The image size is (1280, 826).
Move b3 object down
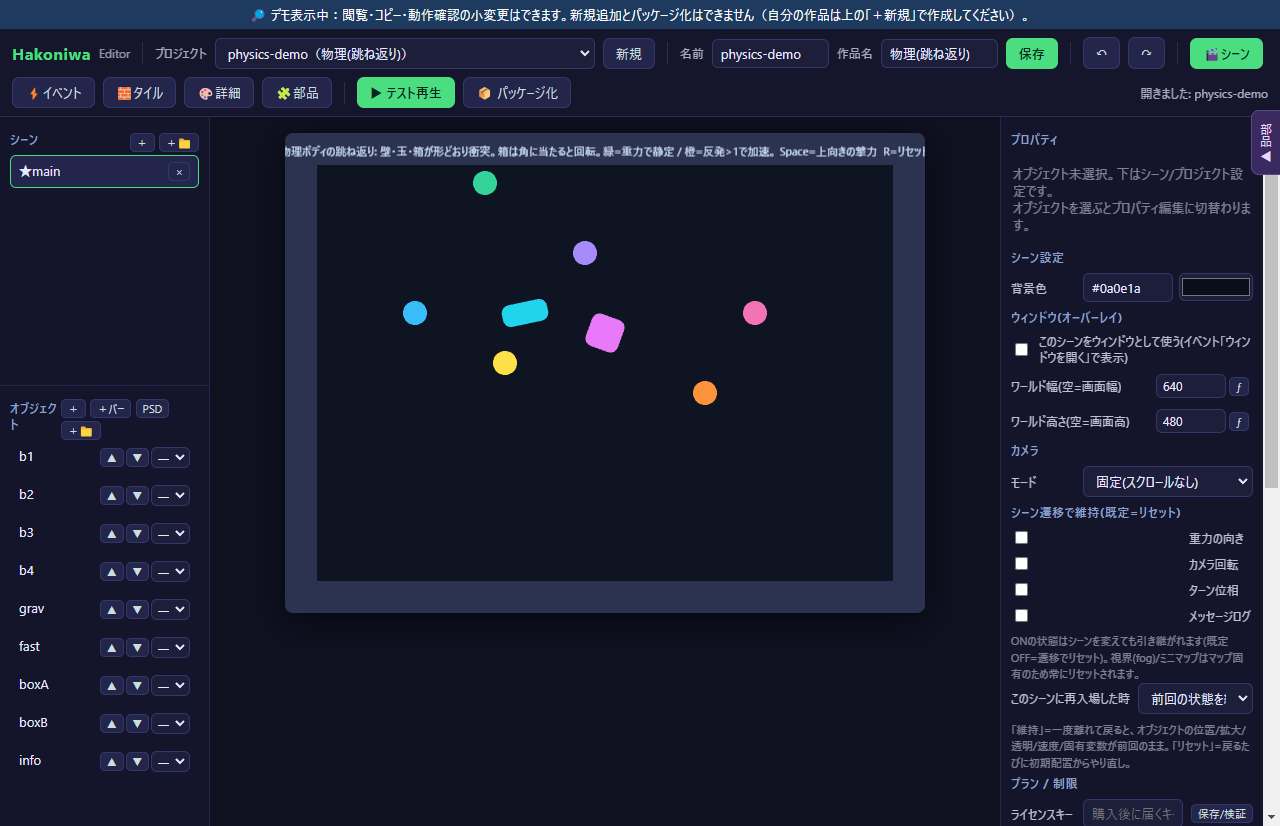(138, 534)
